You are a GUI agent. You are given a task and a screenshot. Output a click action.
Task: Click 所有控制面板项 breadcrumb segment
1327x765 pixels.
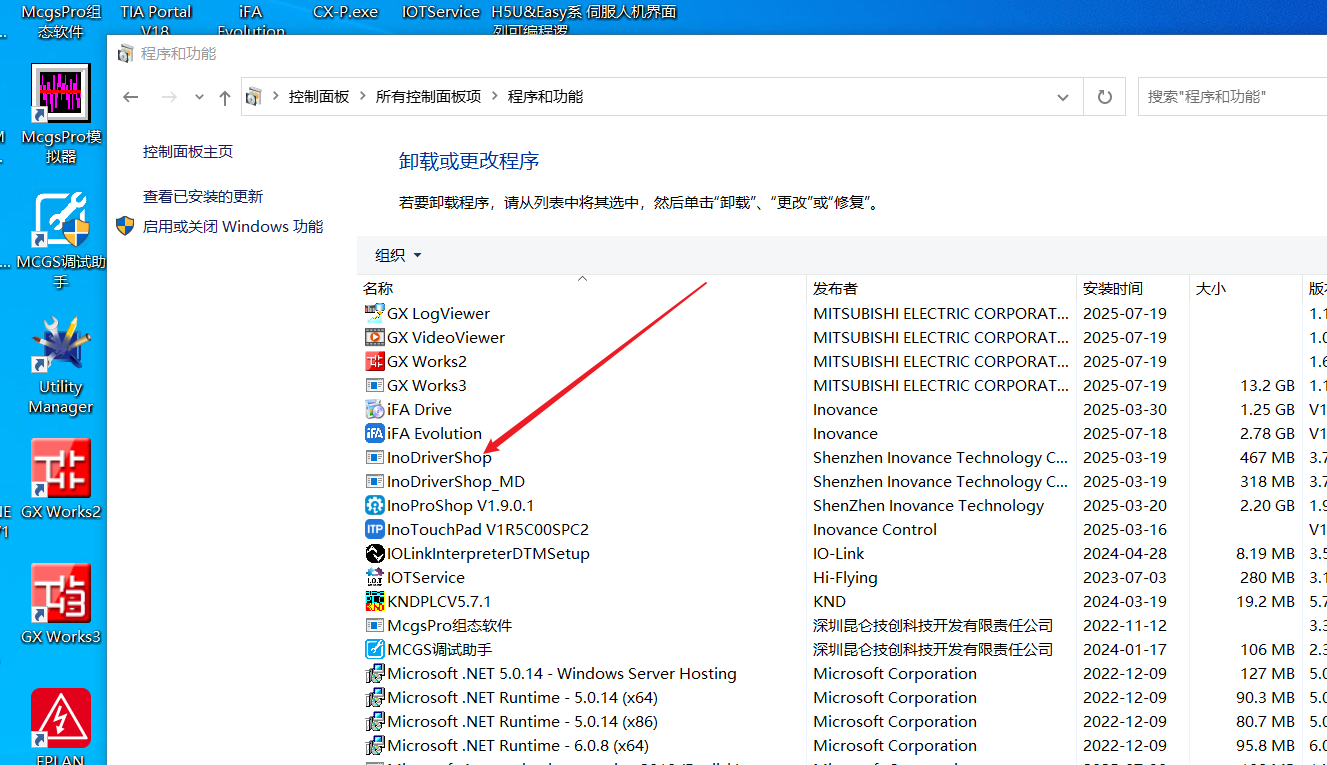point(428,97)
